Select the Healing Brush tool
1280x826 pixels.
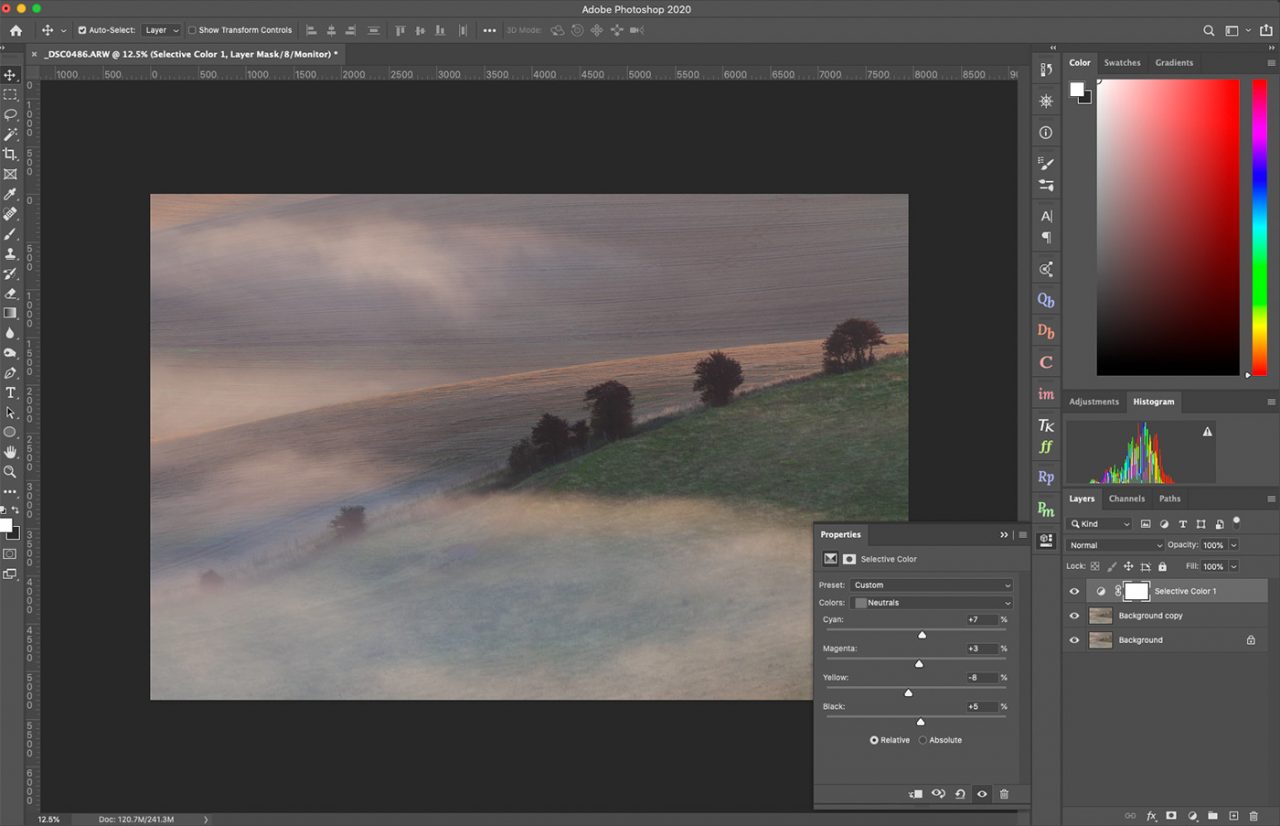(11, 214)
